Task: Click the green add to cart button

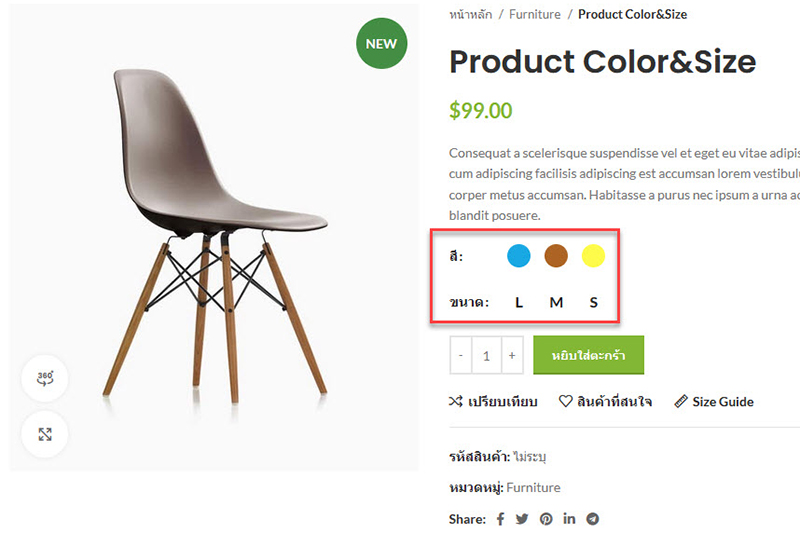Action: [x=588, y=355]
